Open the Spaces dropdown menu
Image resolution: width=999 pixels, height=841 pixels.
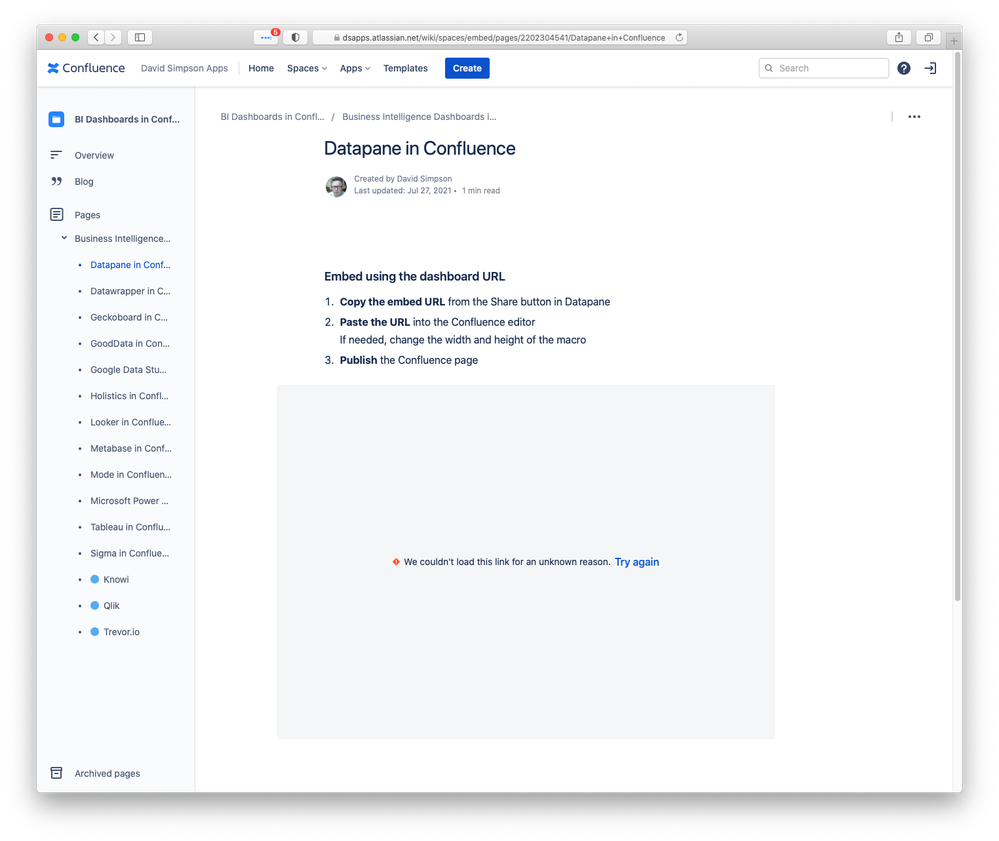306,68
